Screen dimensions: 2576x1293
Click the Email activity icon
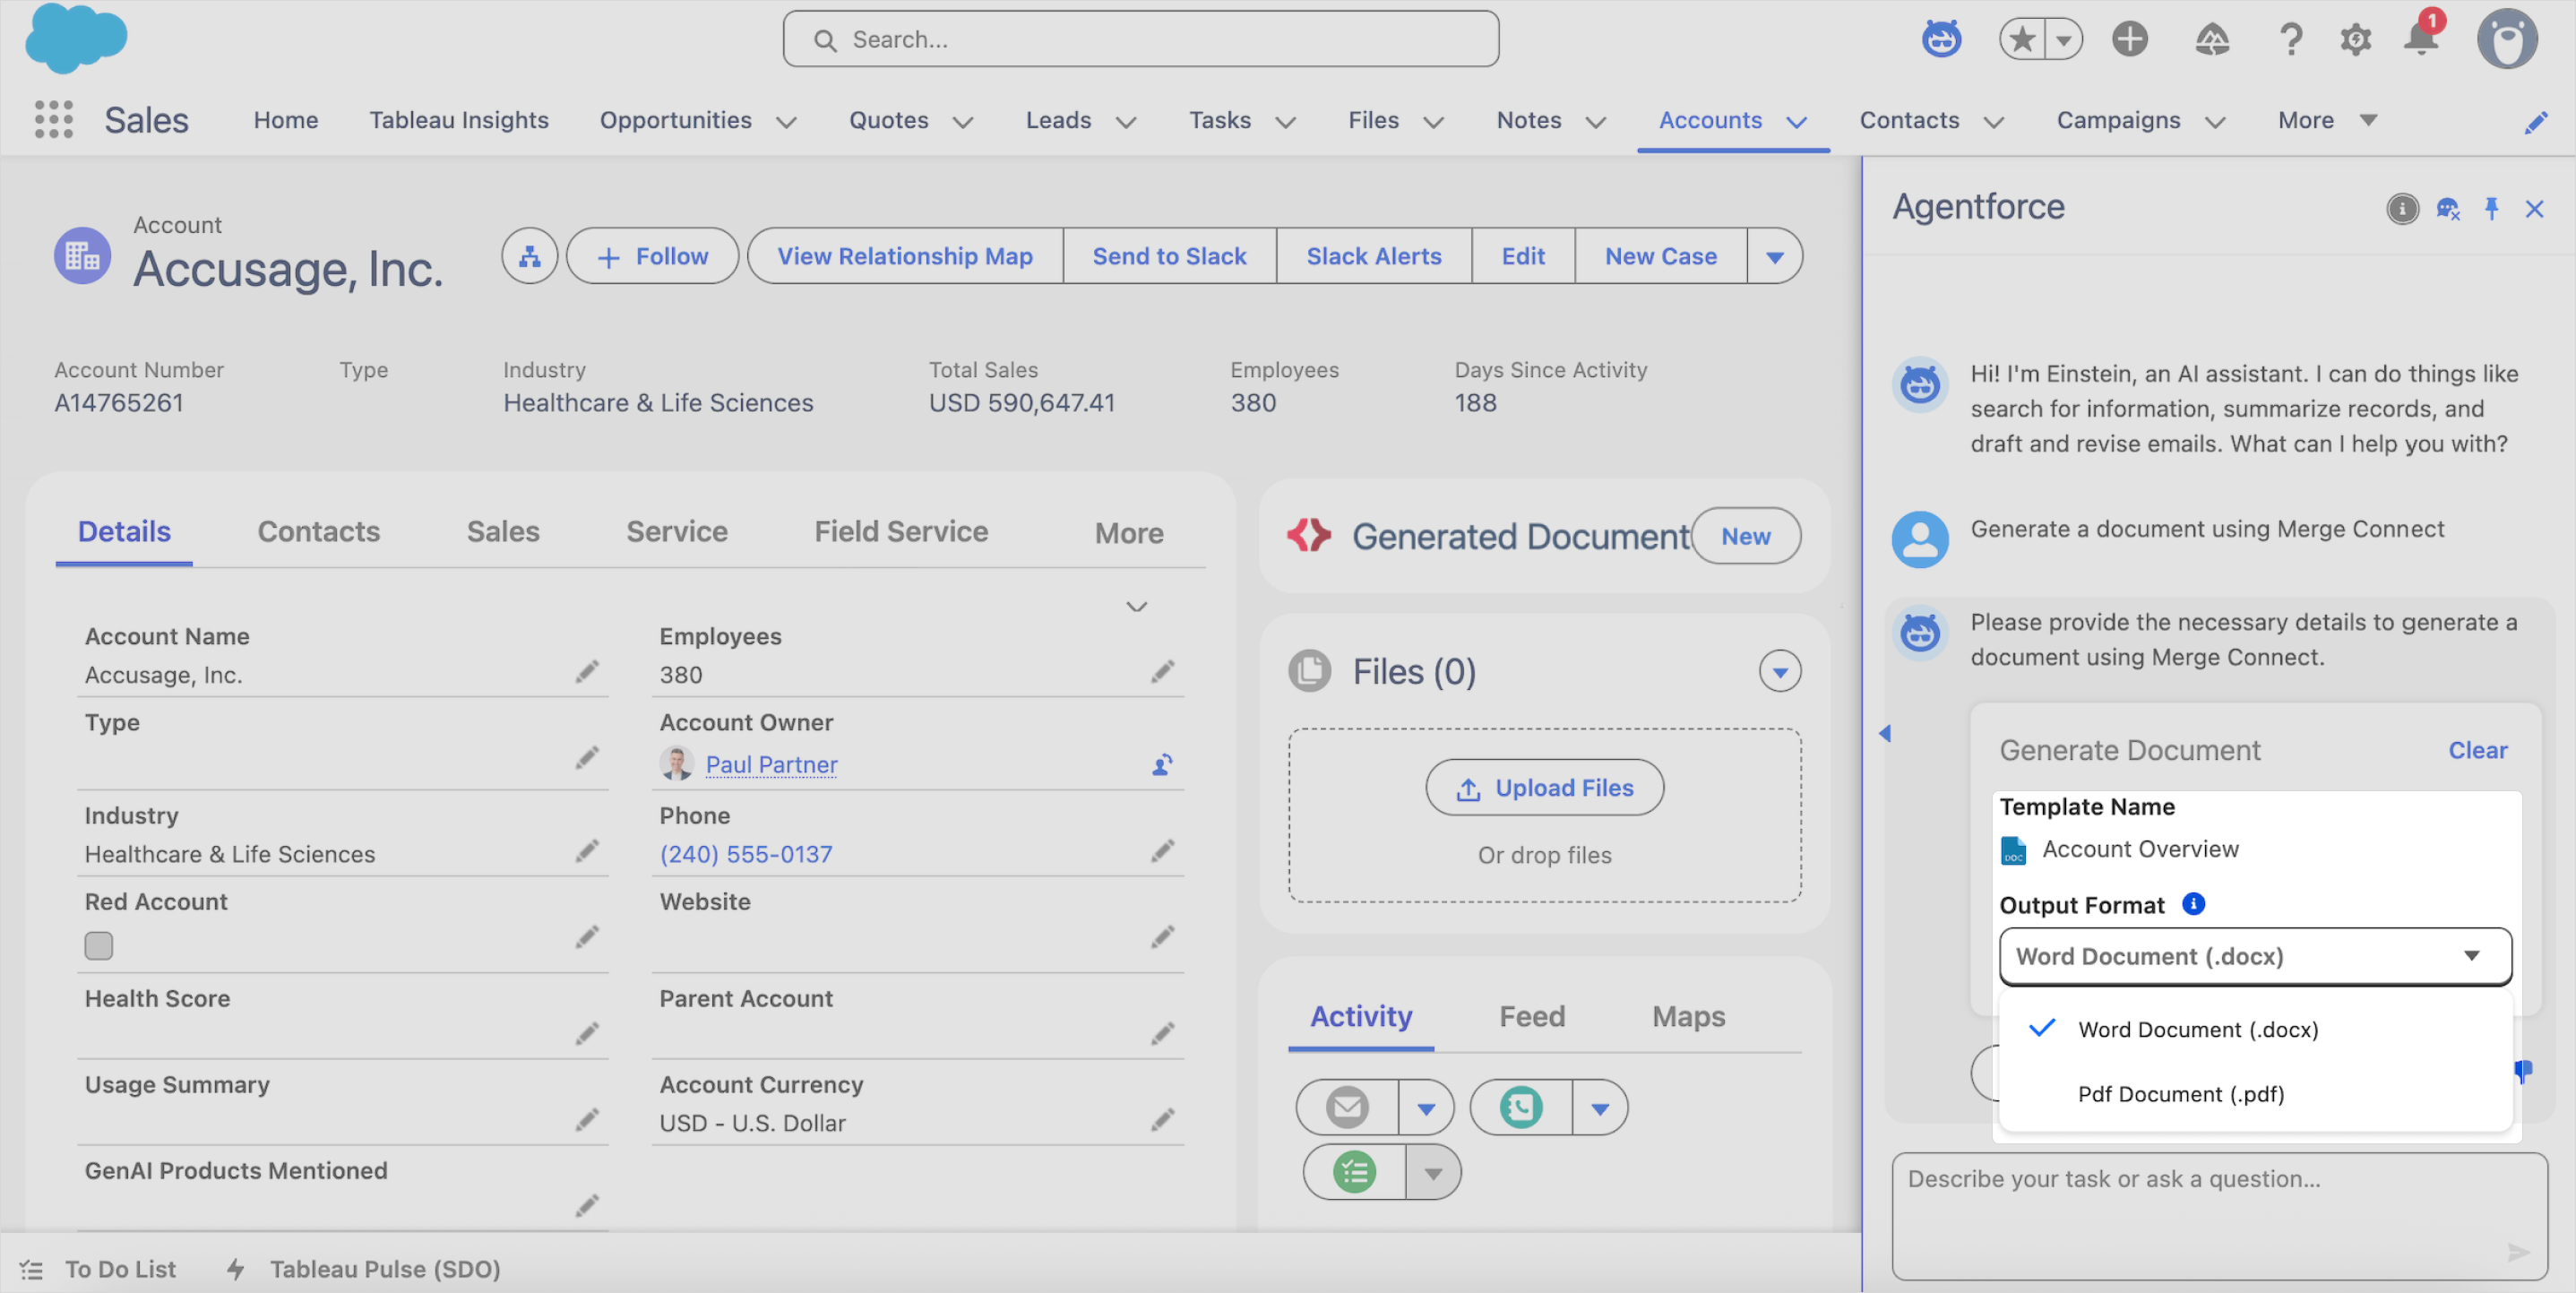coord(1347,1107)
